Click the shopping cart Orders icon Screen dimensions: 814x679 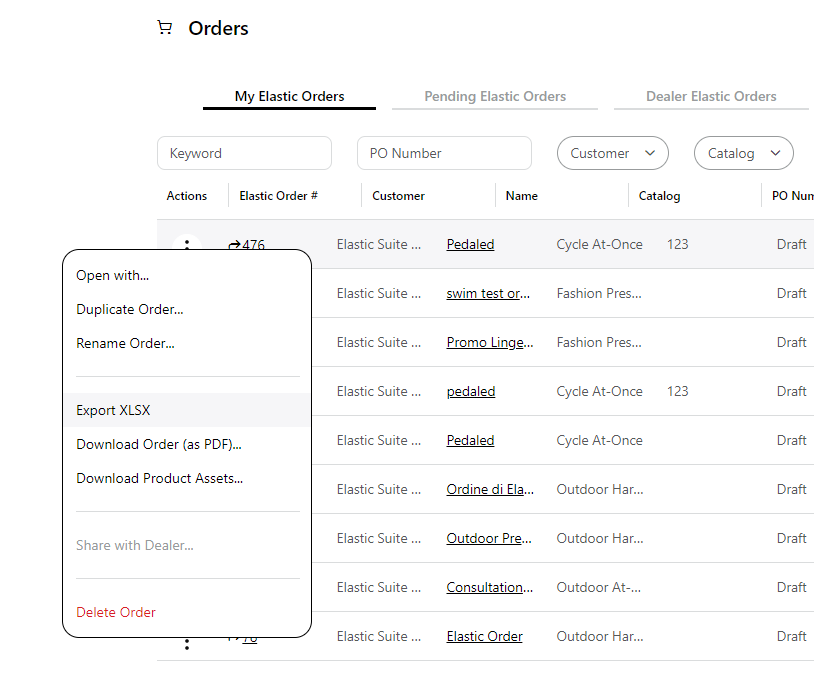click(x=165, y=28)
